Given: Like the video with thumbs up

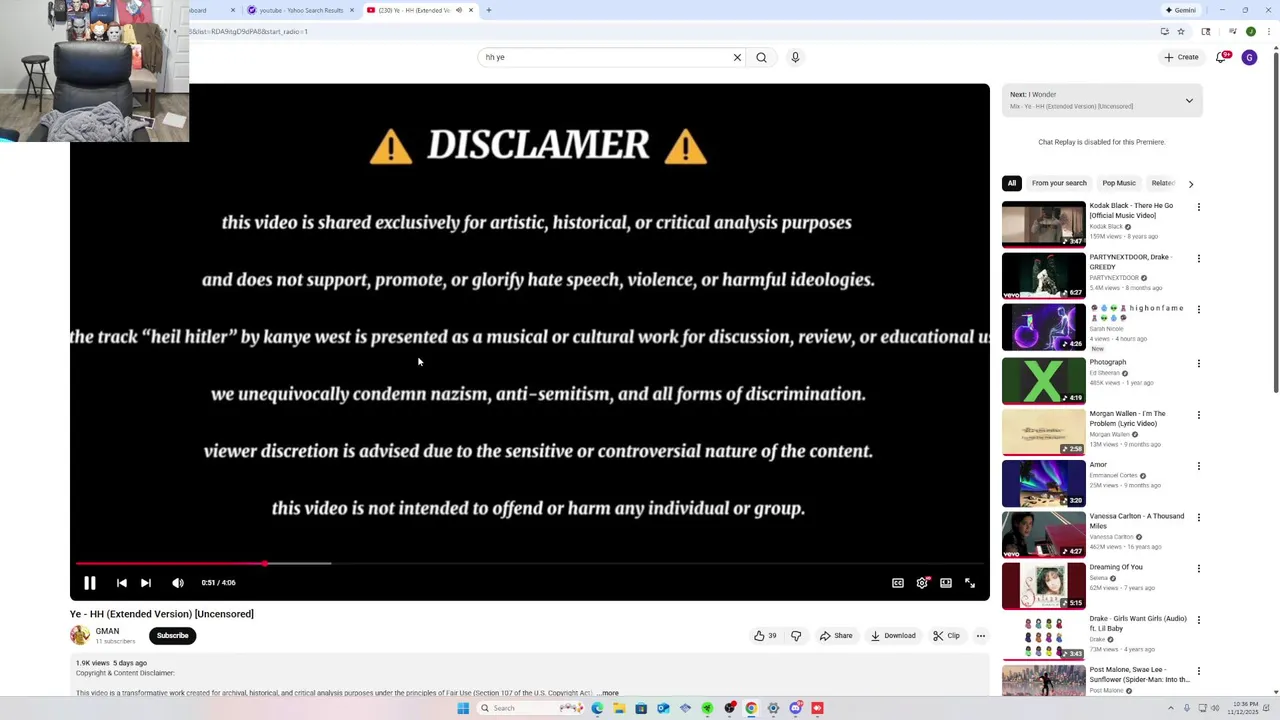Looking at the screenshot, I should click(x=765, y=636).
